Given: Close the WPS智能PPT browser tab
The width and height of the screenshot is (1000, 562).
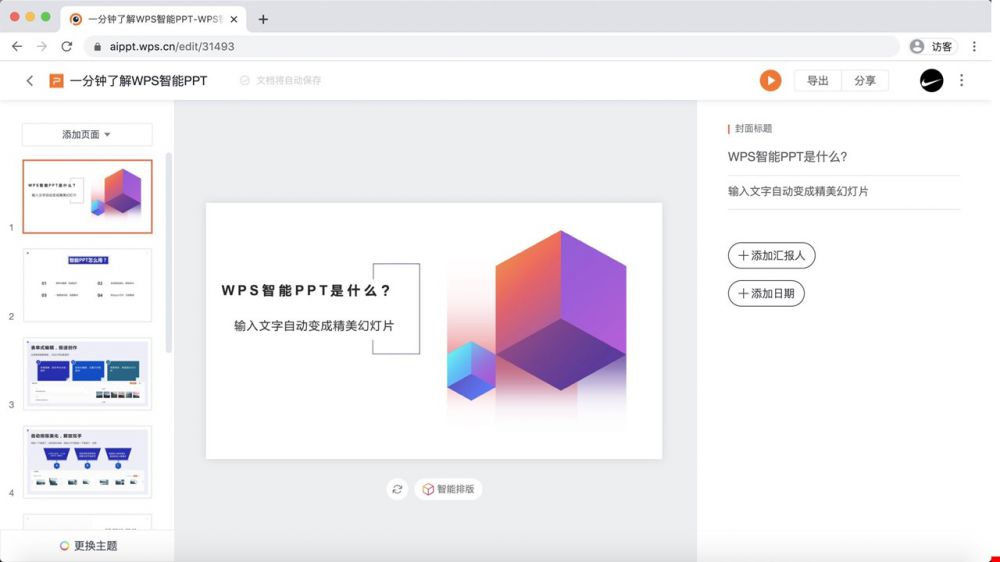Looking at the screenshot, I should 233,19.
